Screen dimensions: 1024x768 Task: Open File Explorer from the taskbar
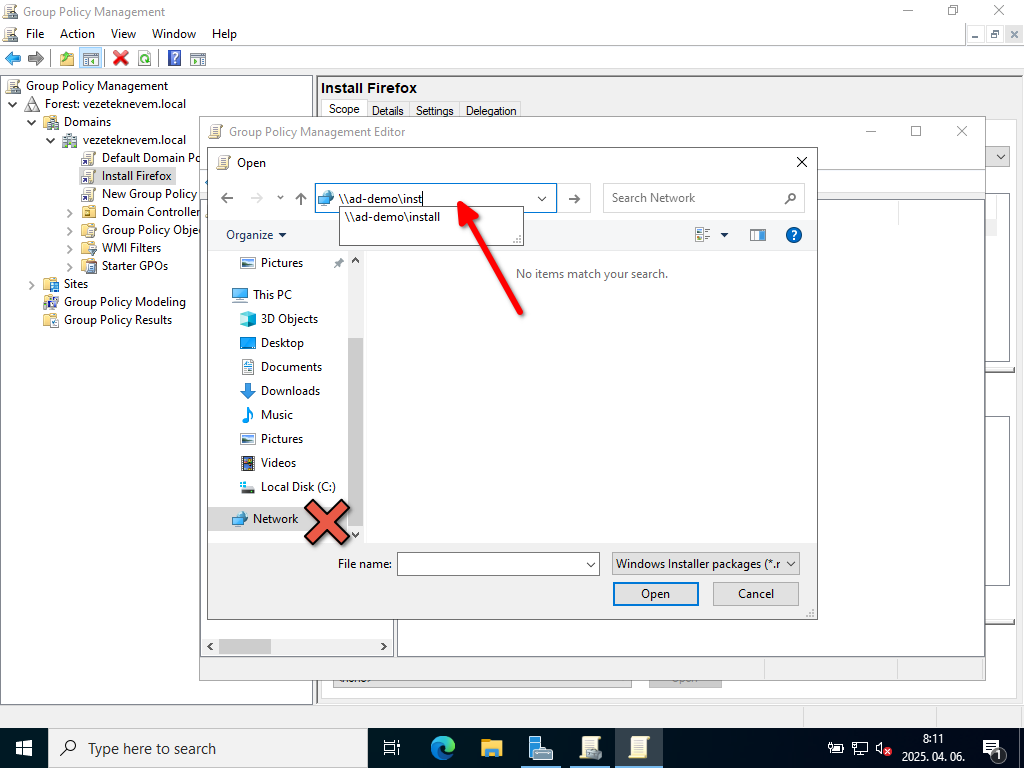pos(491,748)
